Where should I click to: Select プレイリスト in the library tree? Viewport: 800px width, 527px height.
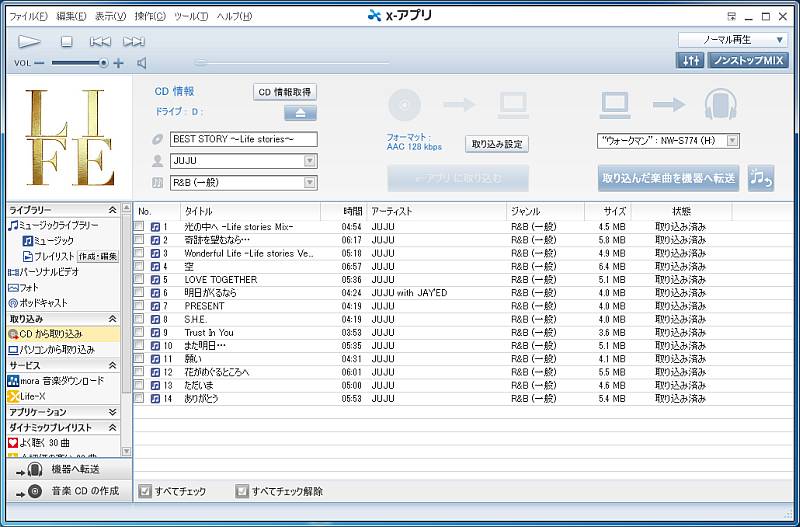tap(49, 257)
